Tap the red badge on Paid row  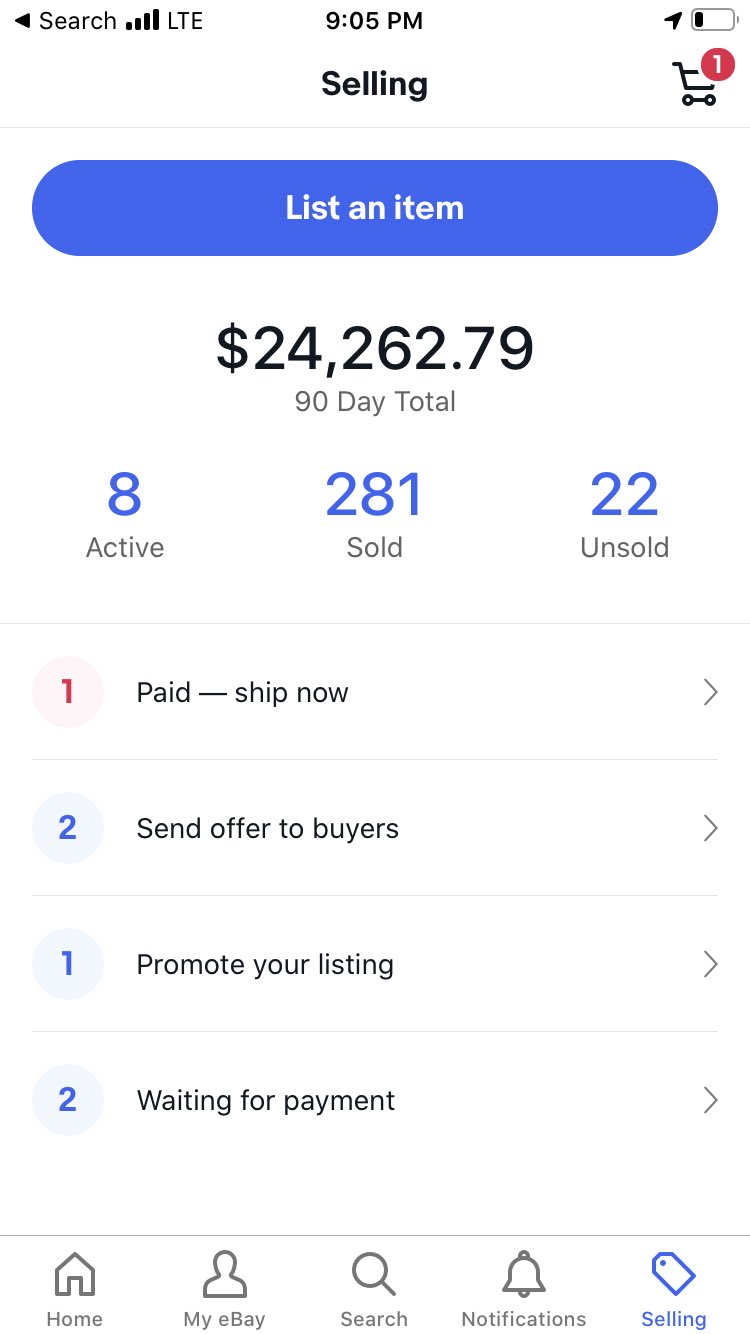pyautogui.click(x=68, y=692)
